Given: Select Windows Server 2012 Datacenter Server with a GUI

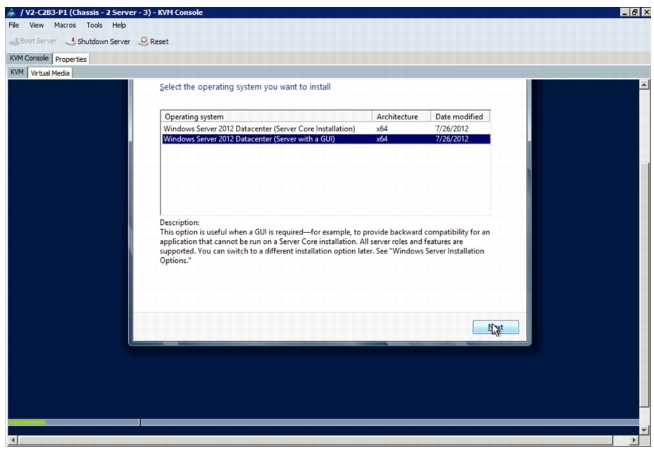Looking at the screenshot, I should (x=326, y=139).
